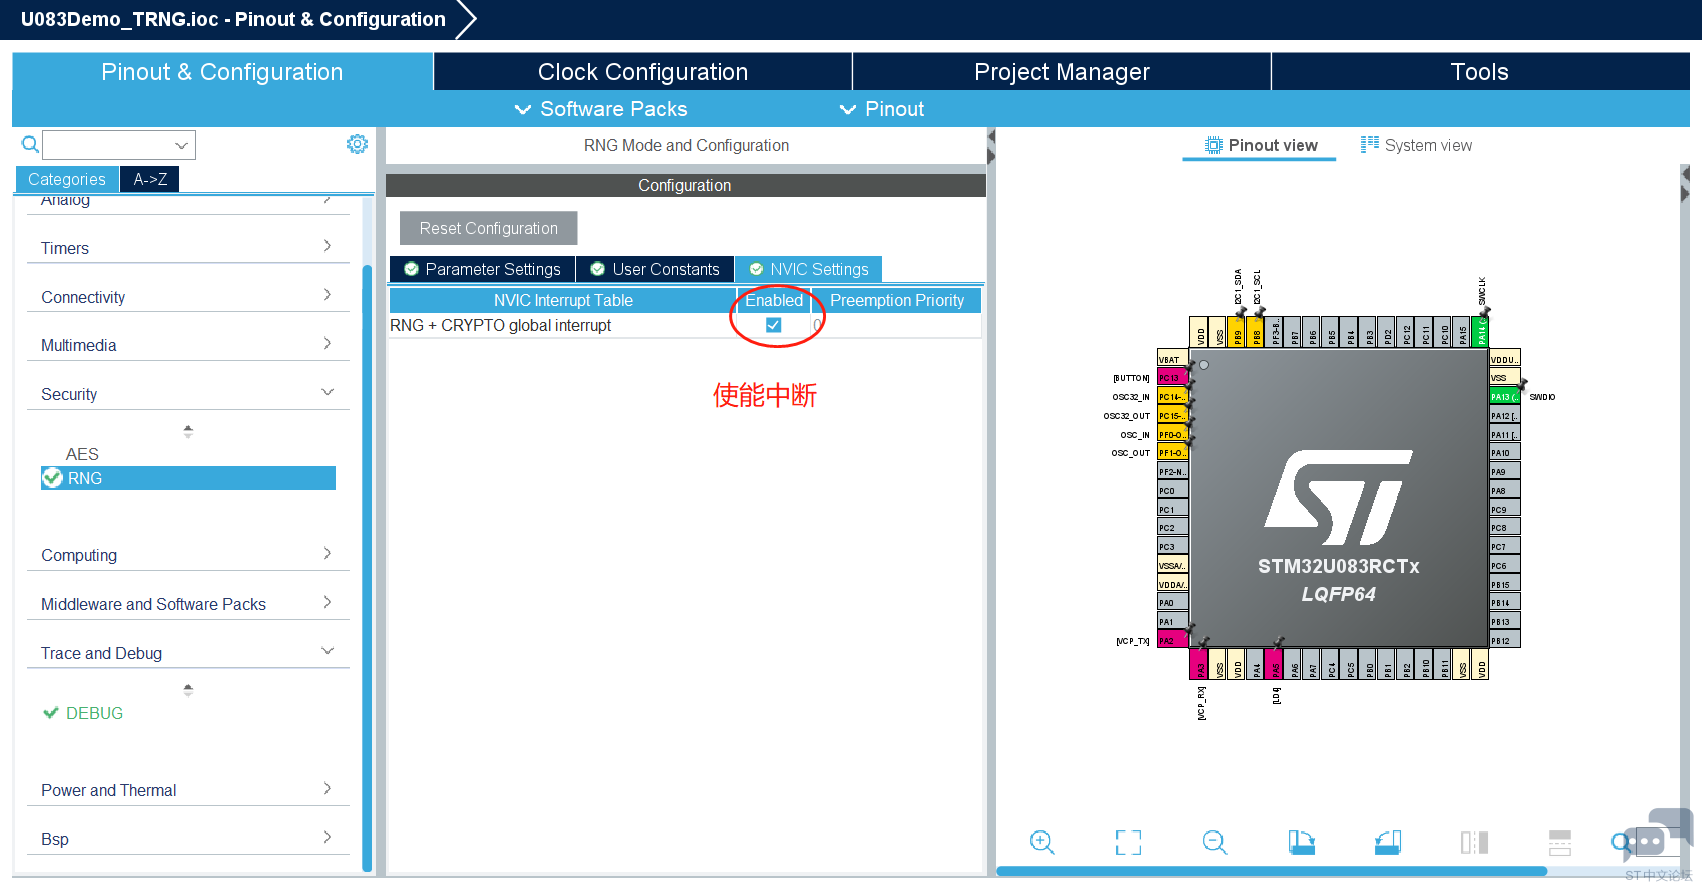This screenshot has width=1702, height=891.
Task: Select RNG under Security
Action: coord(188,478)
